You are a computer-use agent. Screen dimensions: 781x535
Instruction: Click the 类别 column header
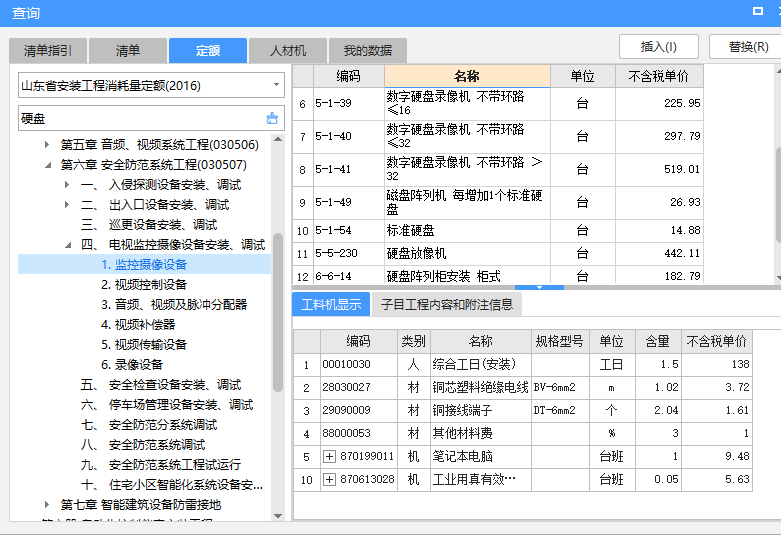coord(413,341)
